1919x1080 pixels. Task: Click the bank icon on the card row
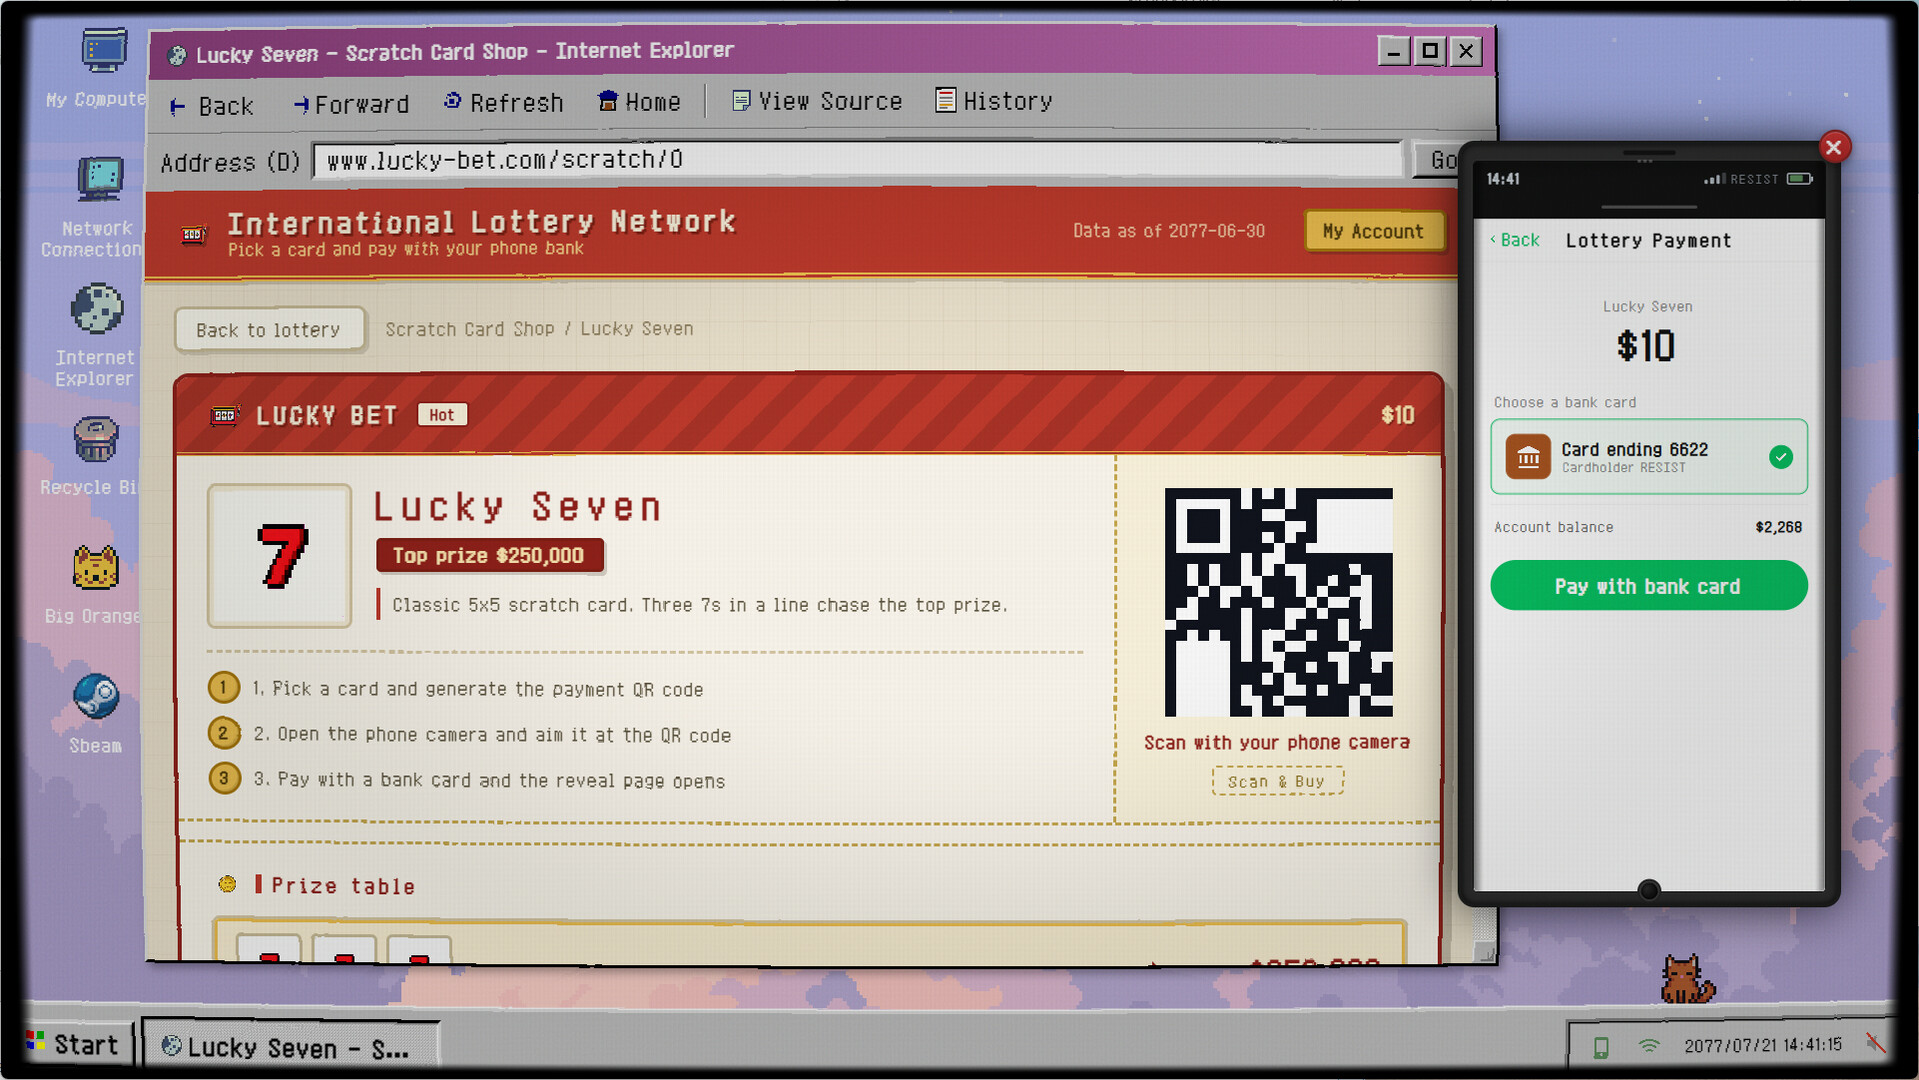coord(1528,457)
